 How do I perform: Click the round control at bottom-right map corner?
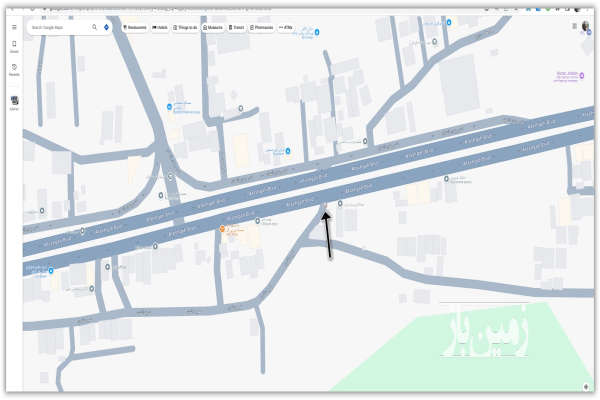pos(586,387)
